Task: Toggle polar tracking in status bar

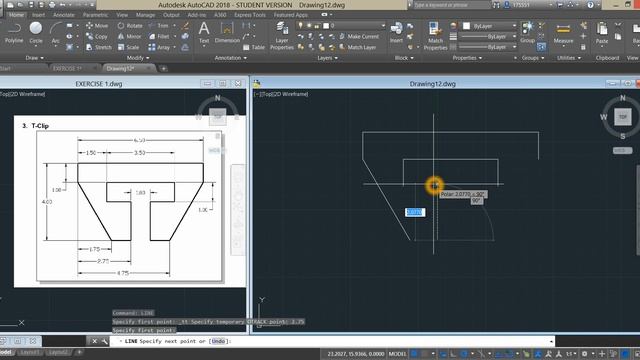Action: click(x=464, y=354)
